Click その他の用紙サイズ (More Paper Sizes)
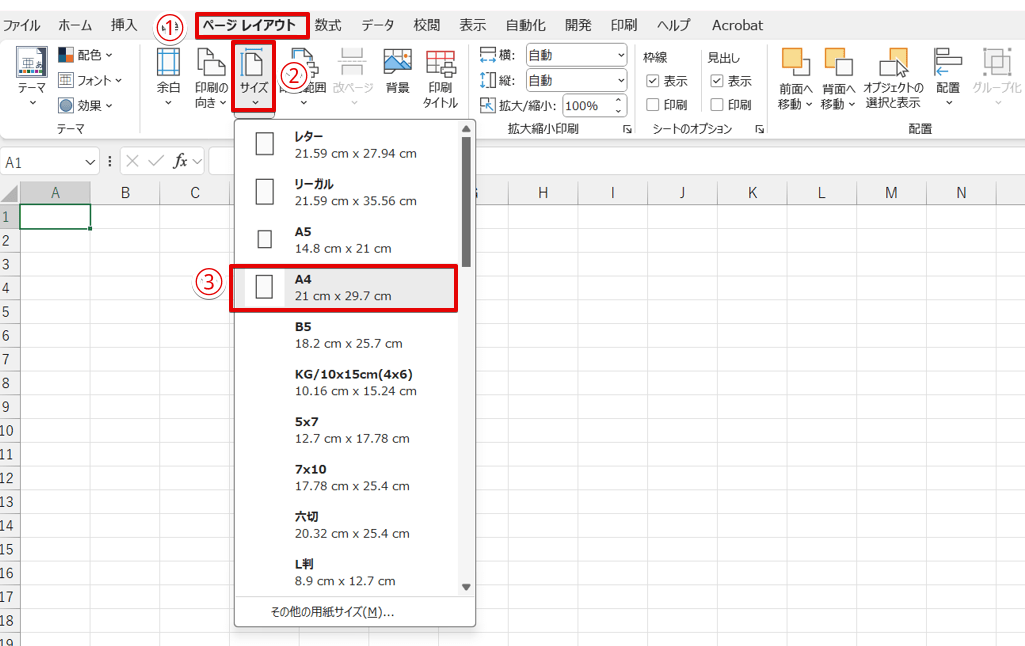Image resolution: width=1025 pixels, height=646 pixels. tap(332, 612)
